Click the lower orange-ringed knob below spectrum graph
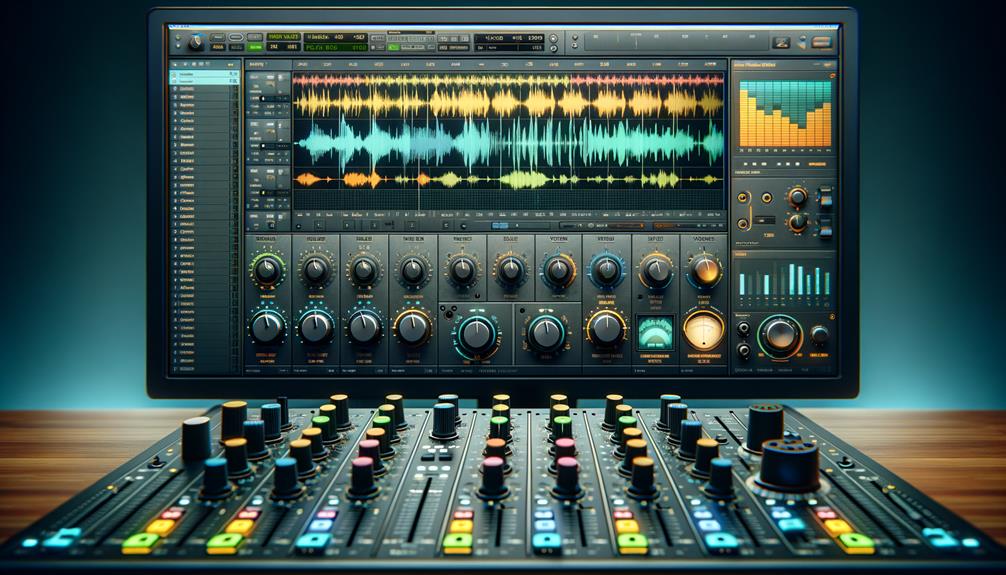 pos(797,222)
